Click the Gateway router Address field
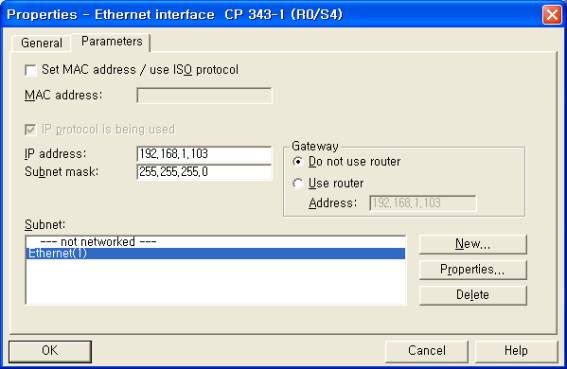The width and height of the screenshot is (567, 369). (x=423, y=203)
